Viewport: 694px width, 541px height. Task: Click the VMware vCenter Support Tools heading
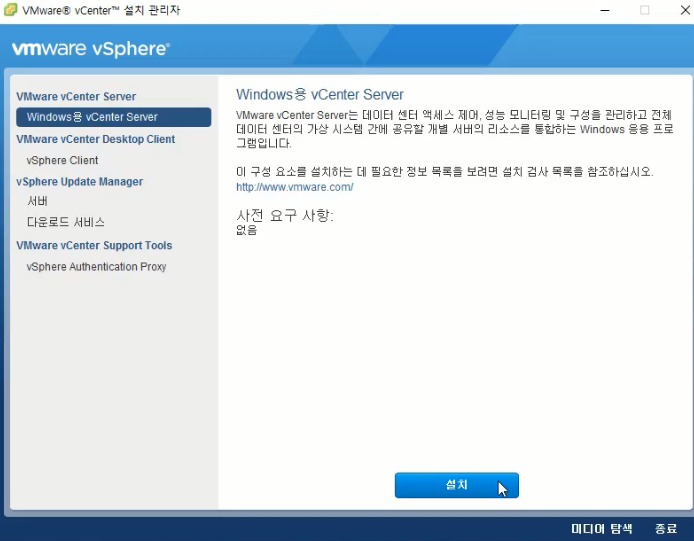click(94, 245)
